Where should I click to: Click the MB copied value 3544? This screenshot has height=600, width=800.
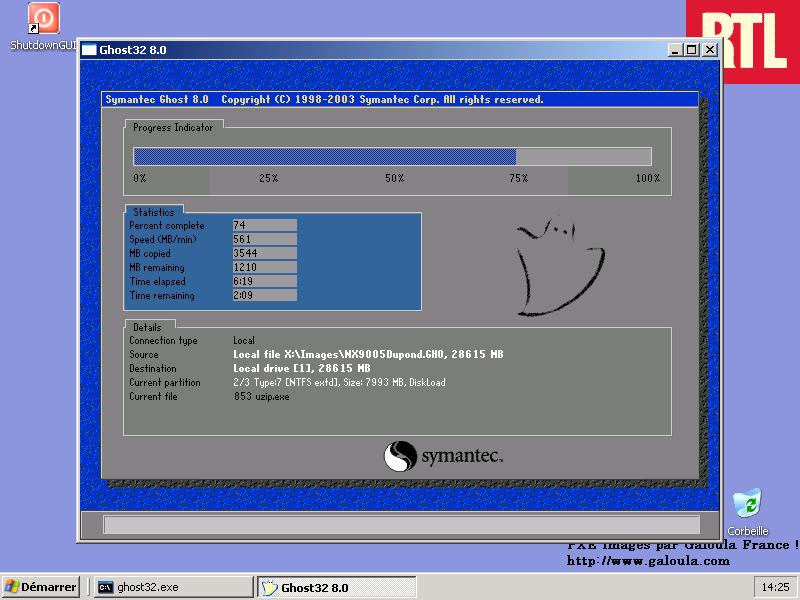[264, 253]
